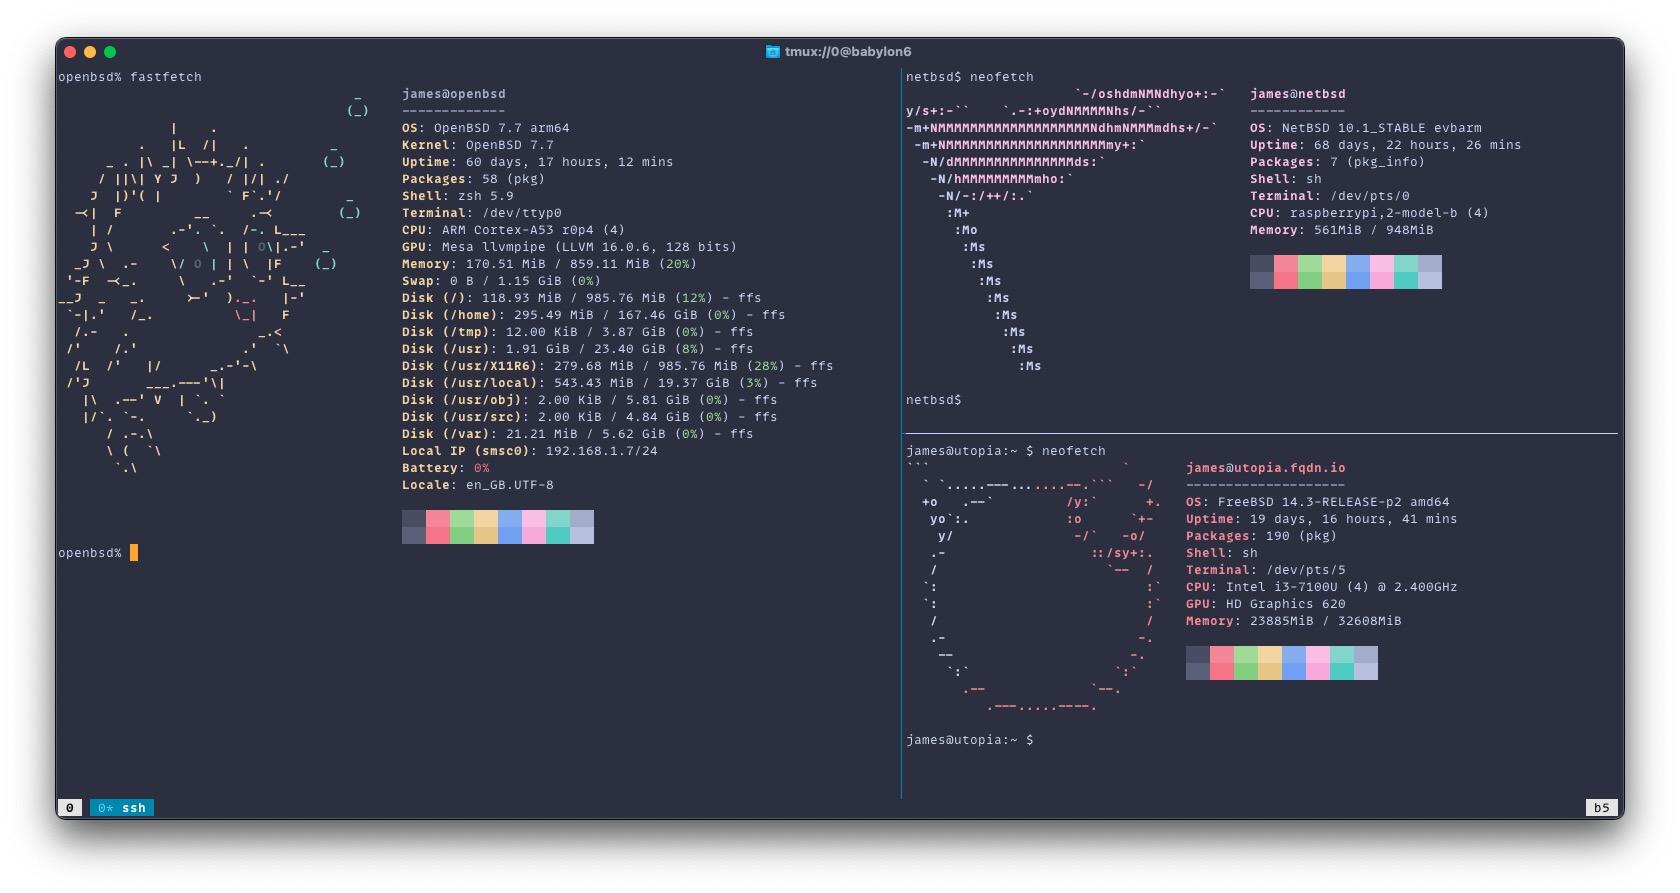Click the green swatch in openbsd palette
The width and height of the screenshot is (1680, 893).
462,527
